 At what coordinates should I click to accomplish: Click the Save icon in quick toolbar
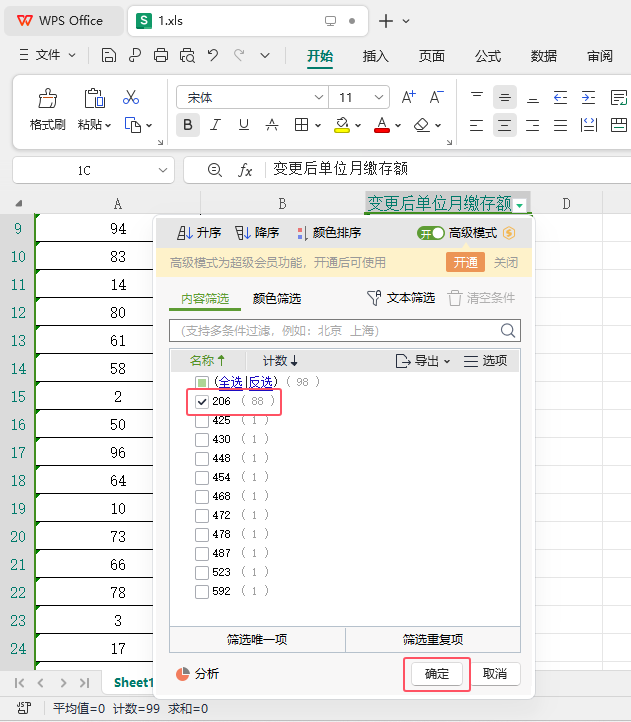pyautogui.click(x=108, y=56)
